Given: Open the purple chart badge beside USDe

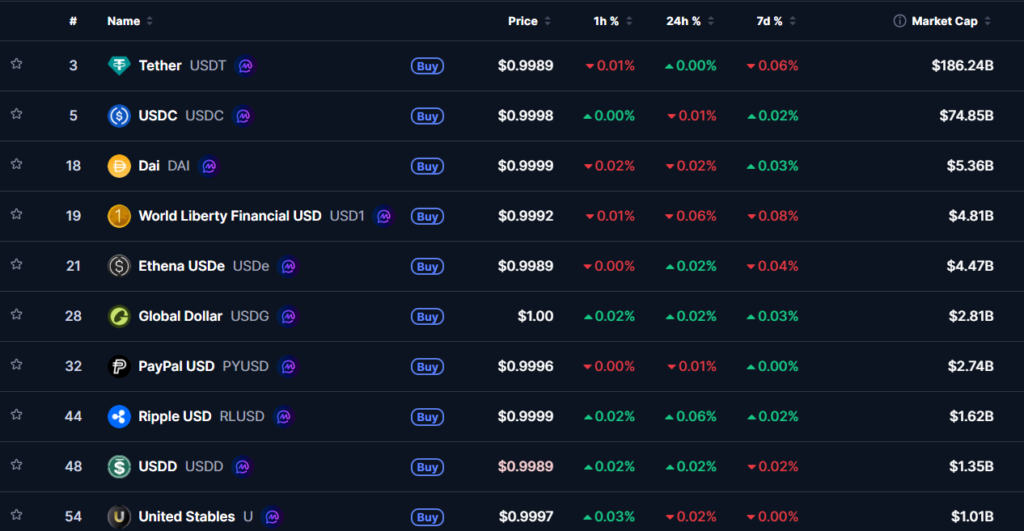Looking at the screenshot, I should coord(289,266).
